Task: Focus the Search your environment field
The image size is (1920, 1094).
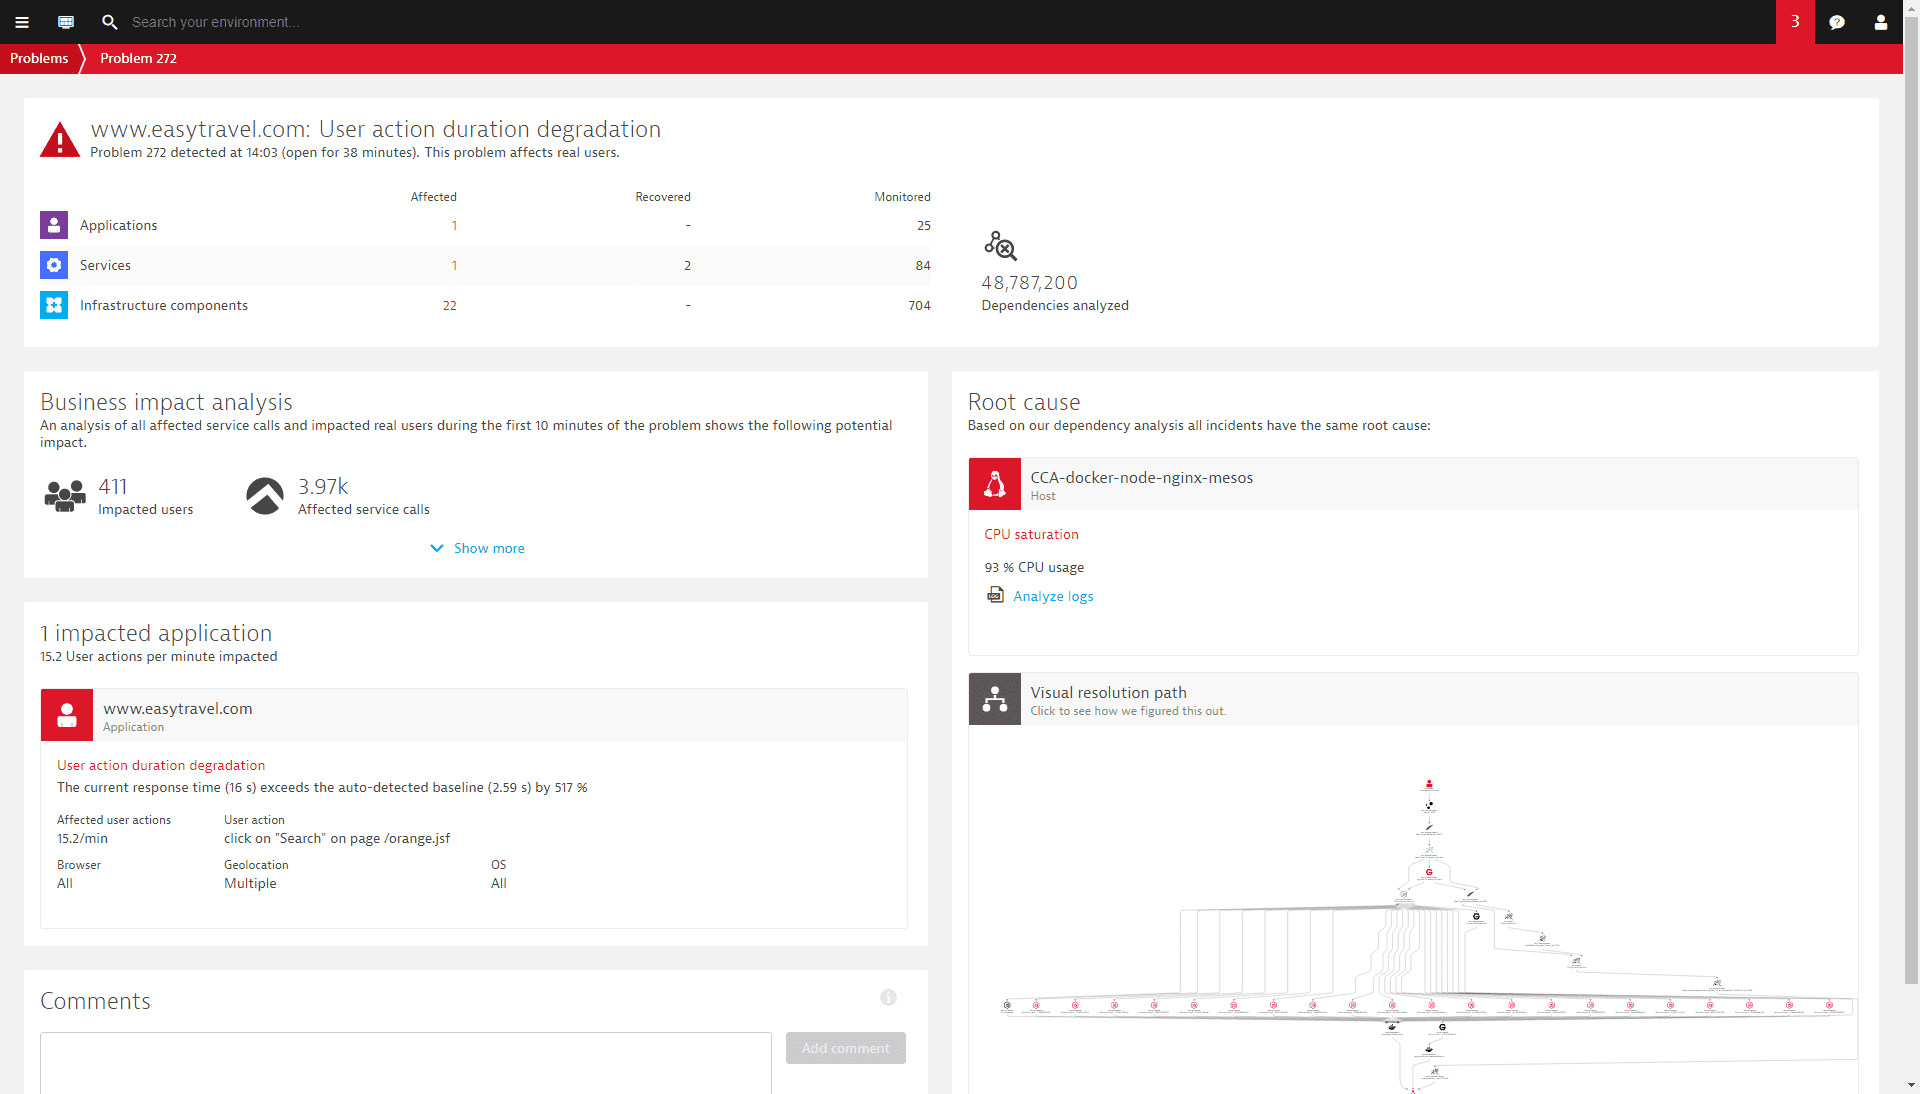Action: [215, 22]
